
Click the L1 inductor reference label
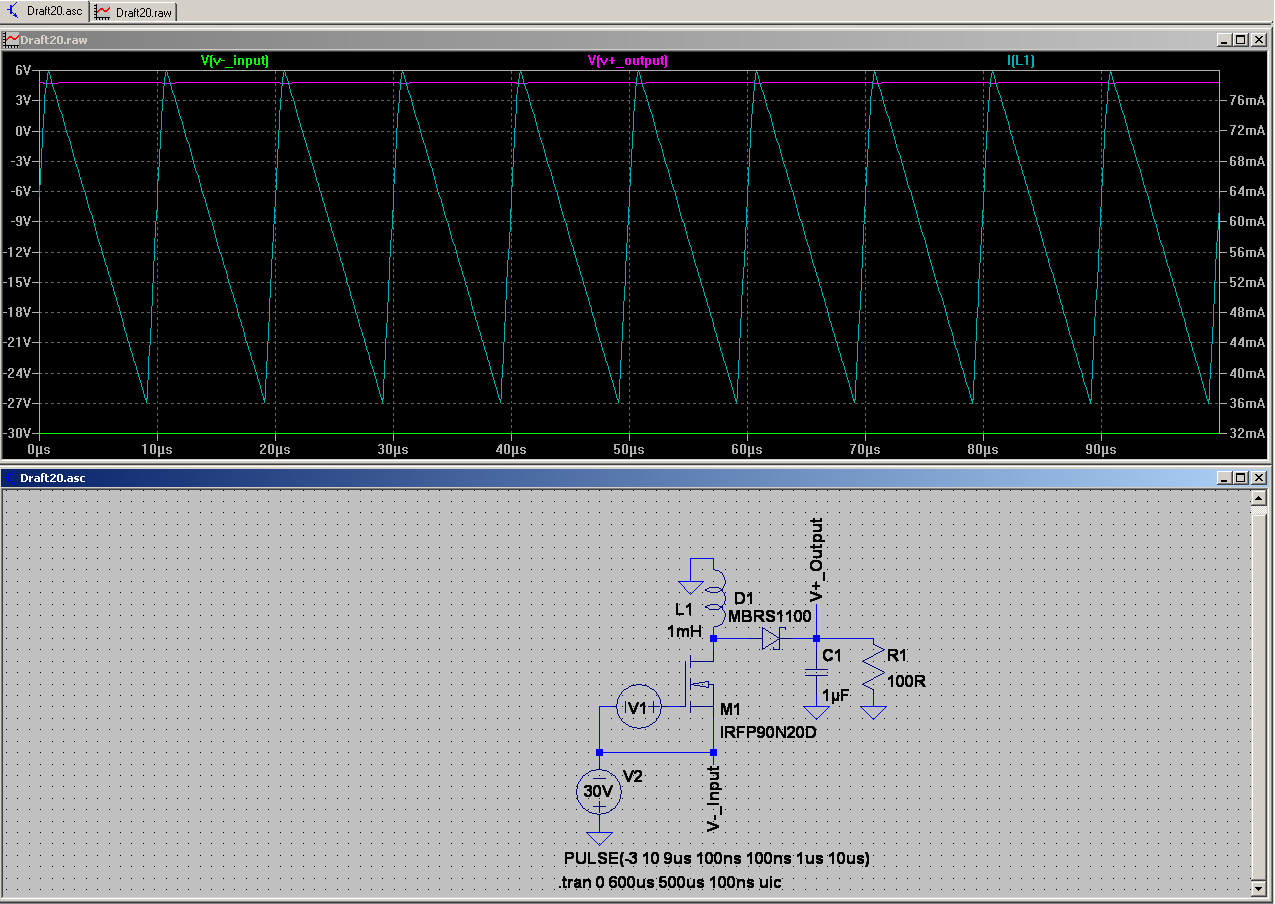tap(683, 609)
